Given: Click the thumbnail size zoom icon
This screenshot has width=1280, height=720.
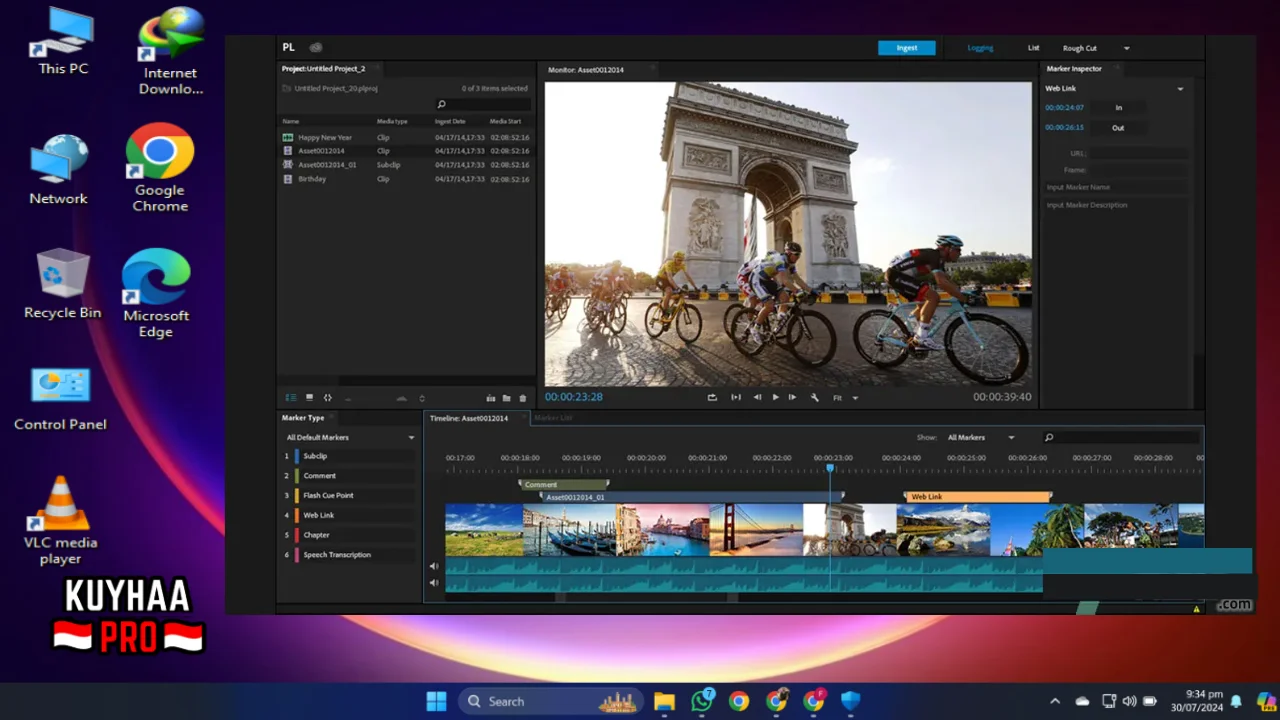Looking at the screenshot, I should [x=401, y=398].
